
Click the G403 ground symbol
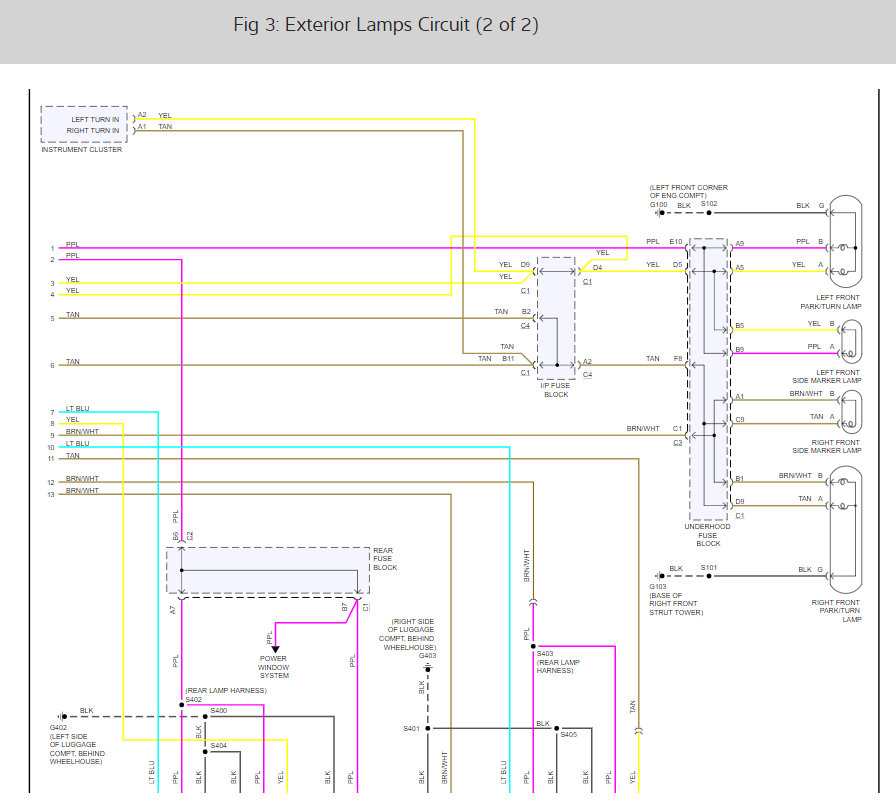click(x=428, y=667)
